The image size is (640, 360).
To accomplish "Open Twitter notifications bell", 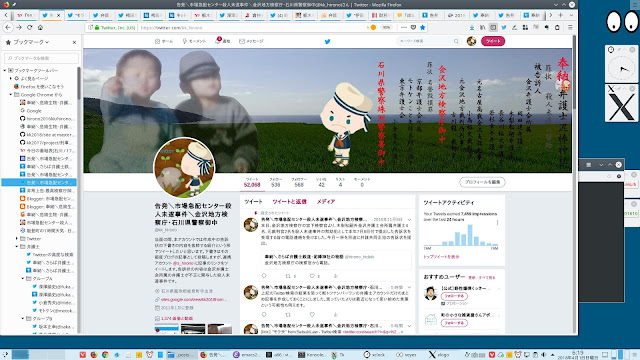I will (x=222, y=41).
